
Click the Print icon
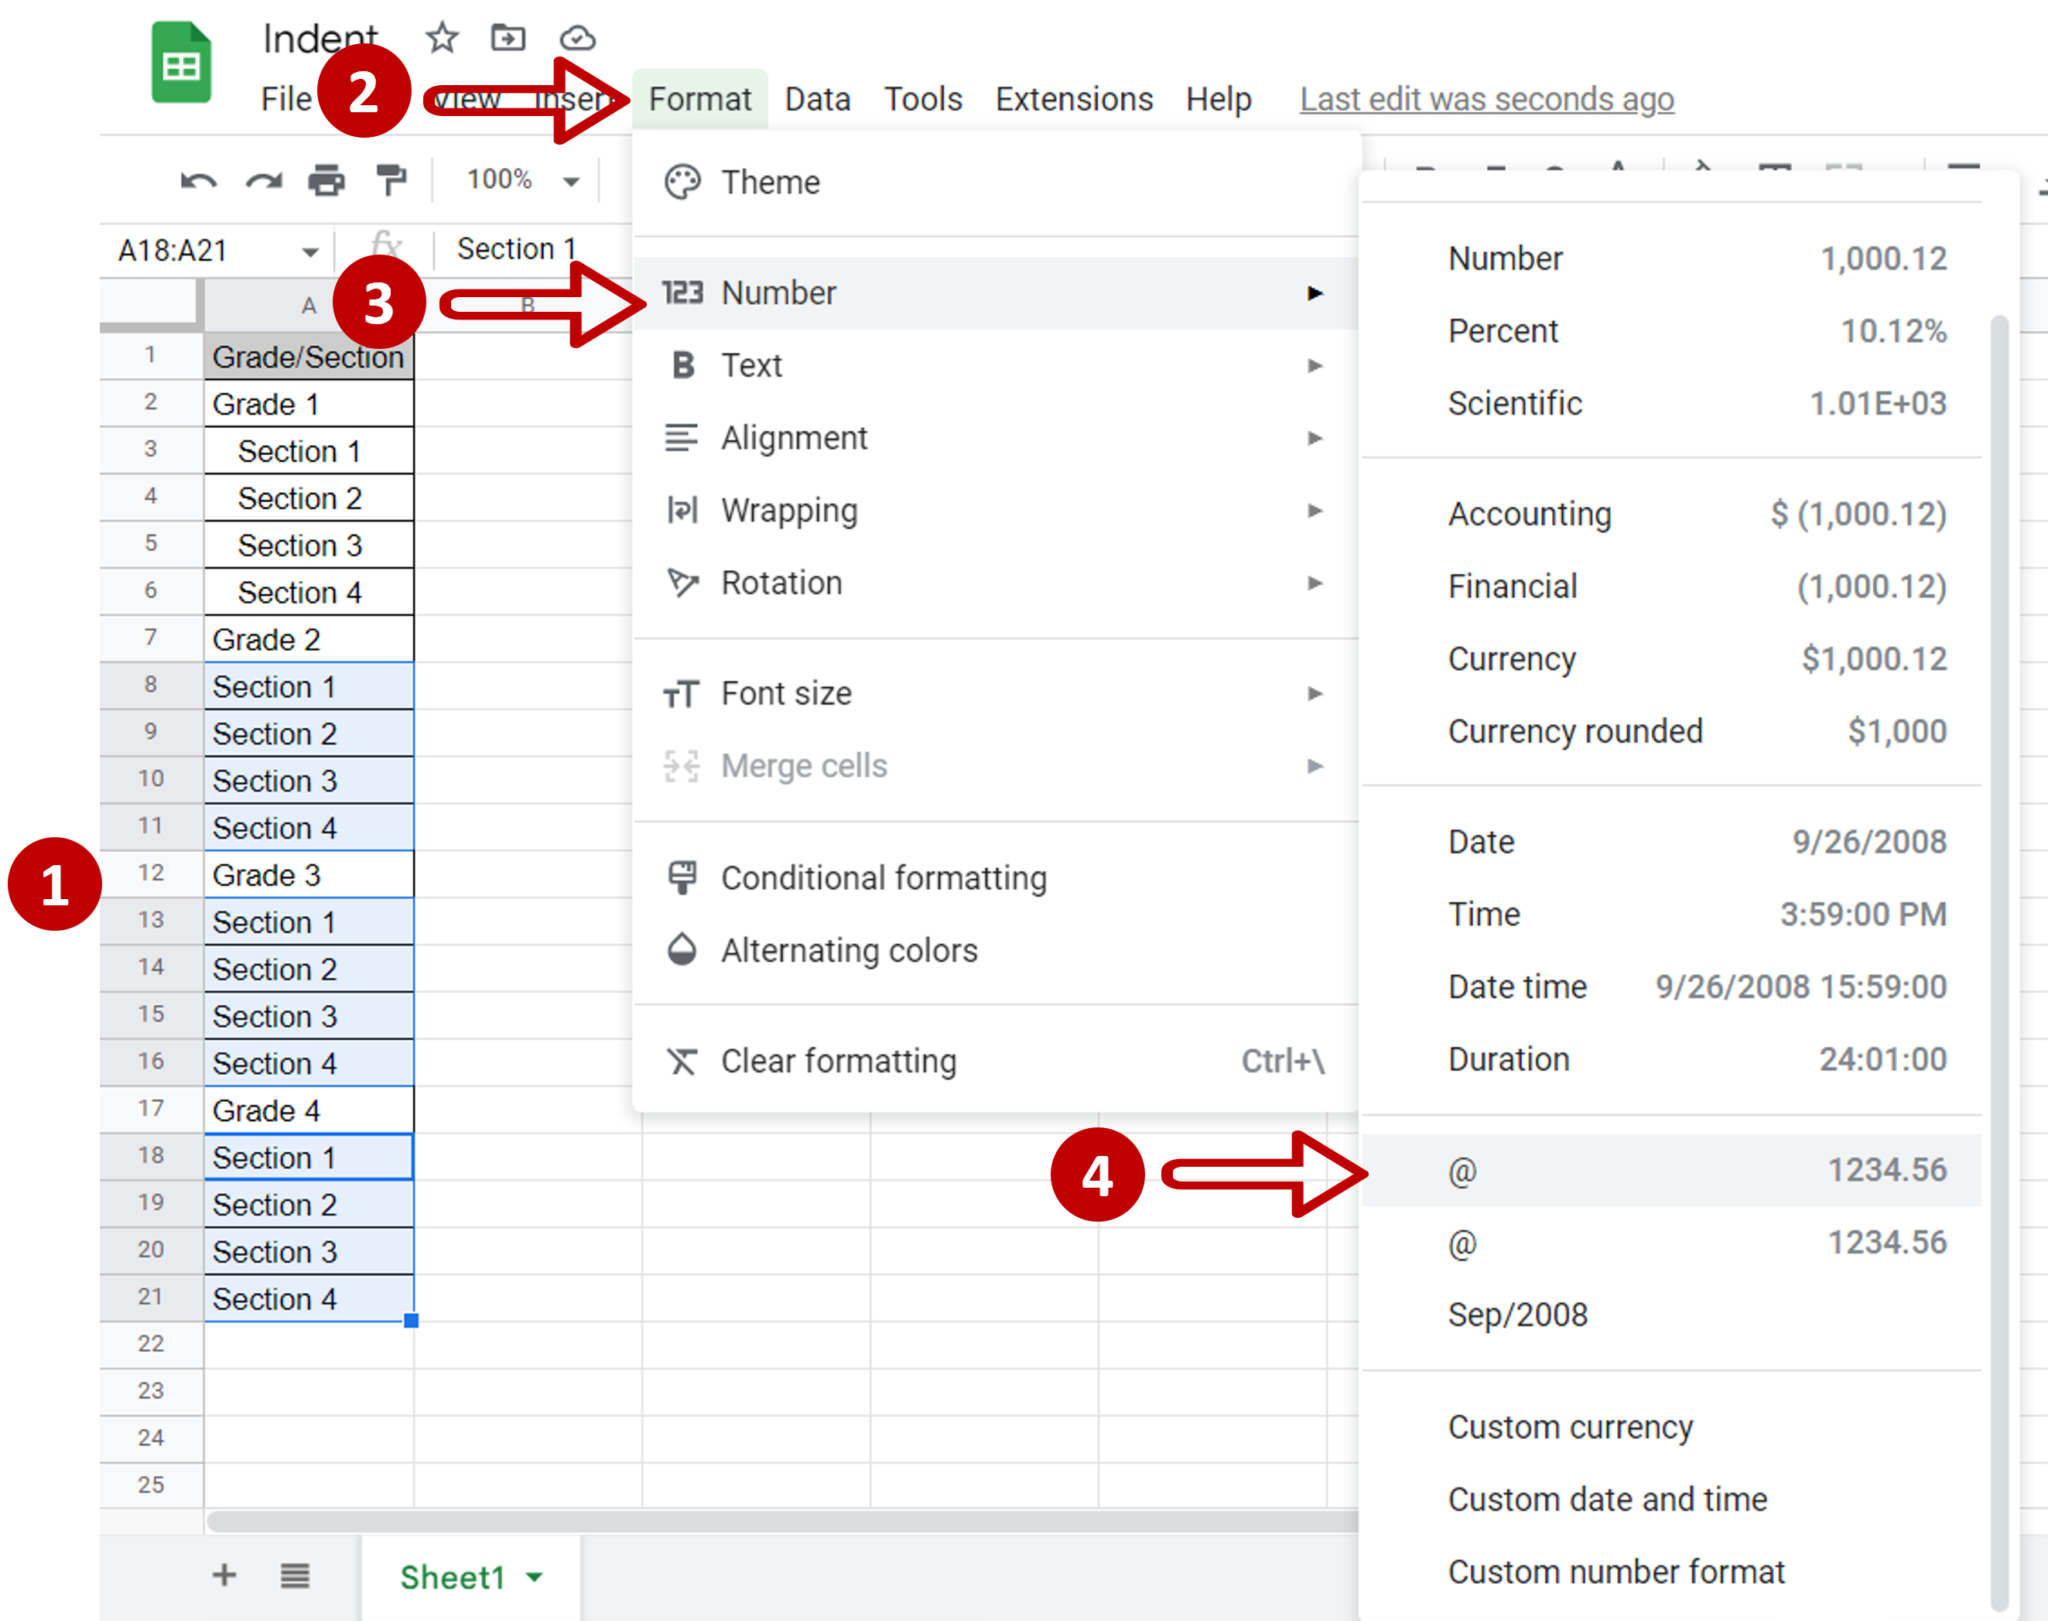(326, 181)
